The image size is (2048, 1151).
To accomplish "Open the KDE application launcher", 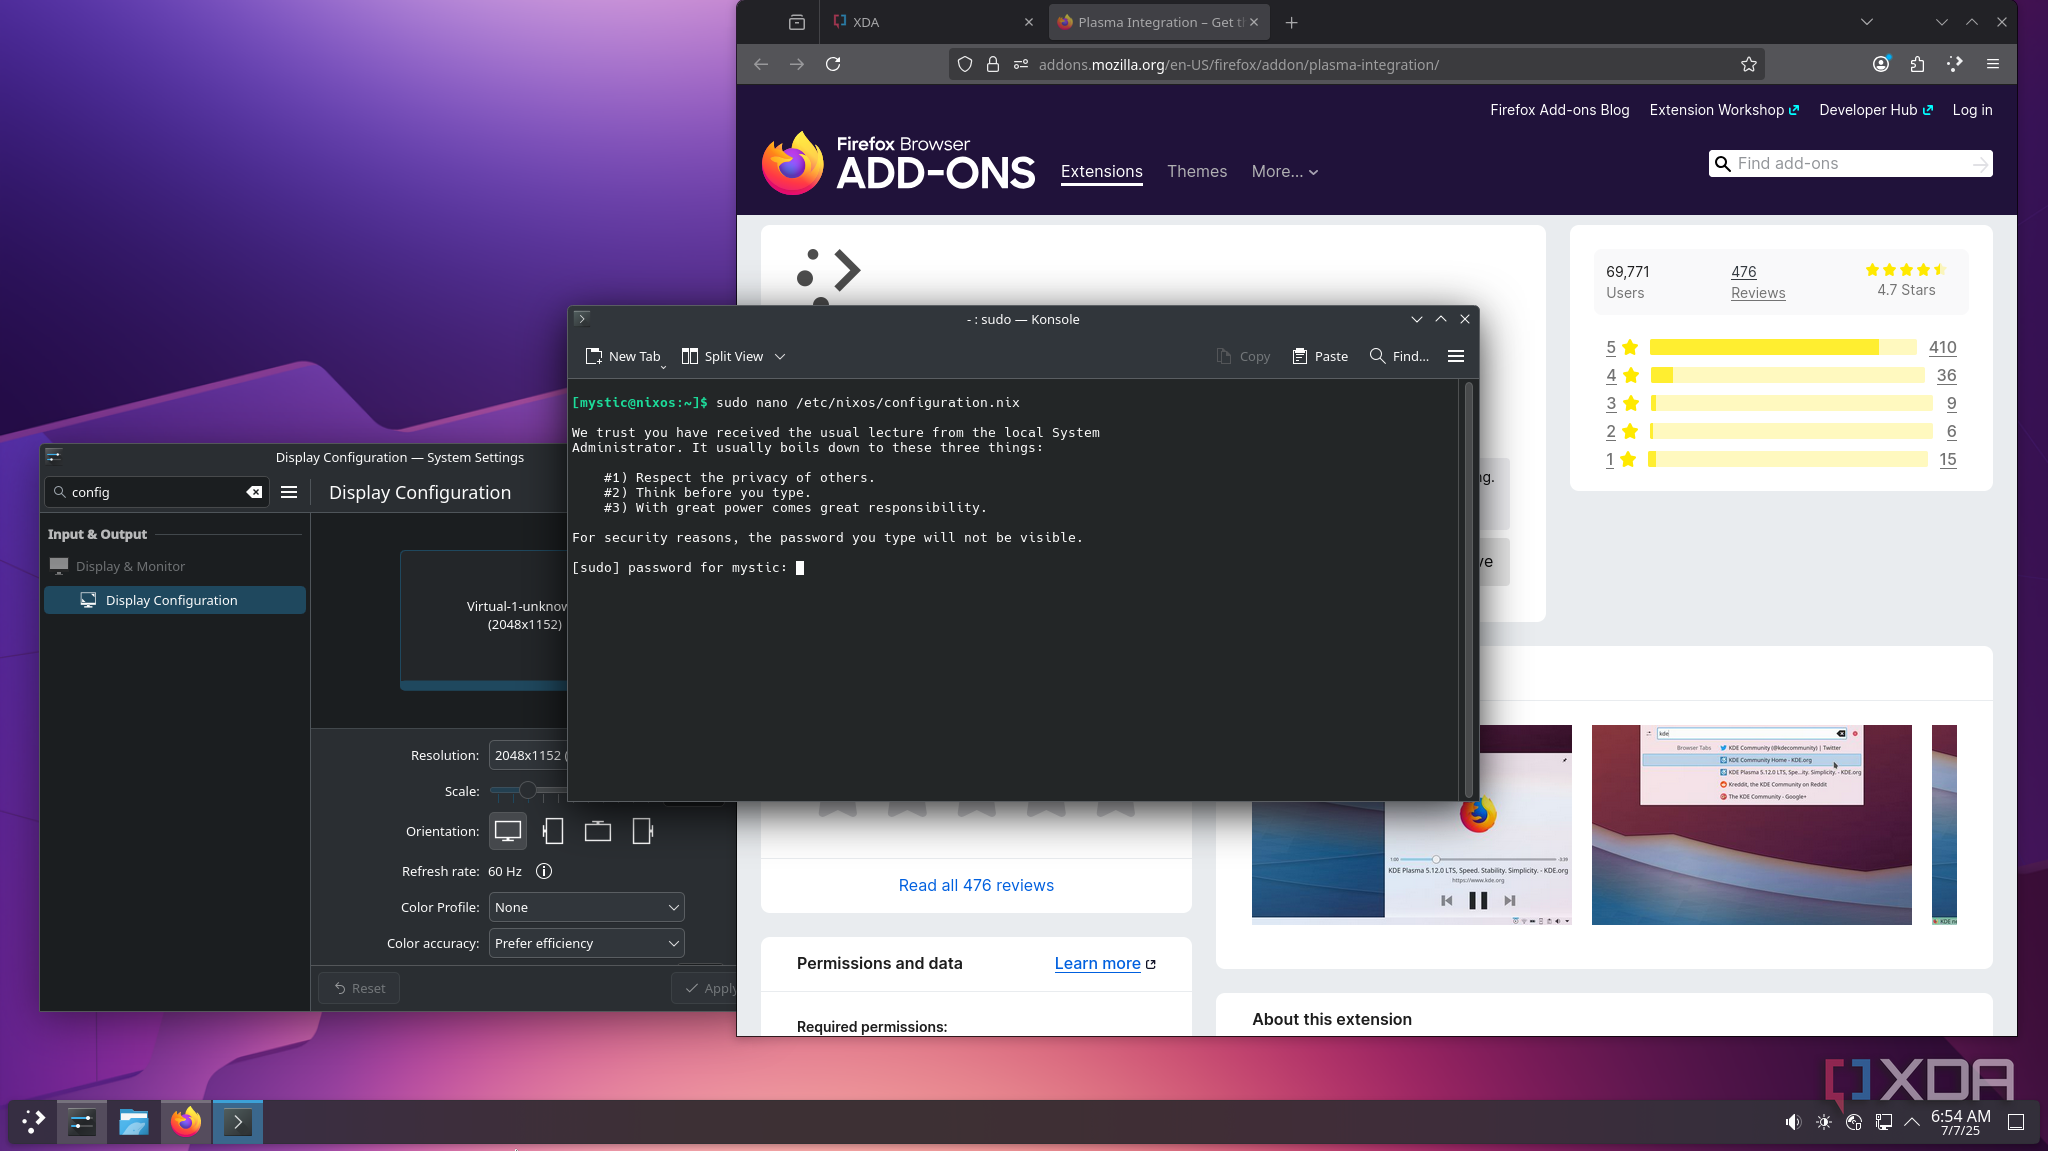I will pyautogui.click(x=33, y=1122).
